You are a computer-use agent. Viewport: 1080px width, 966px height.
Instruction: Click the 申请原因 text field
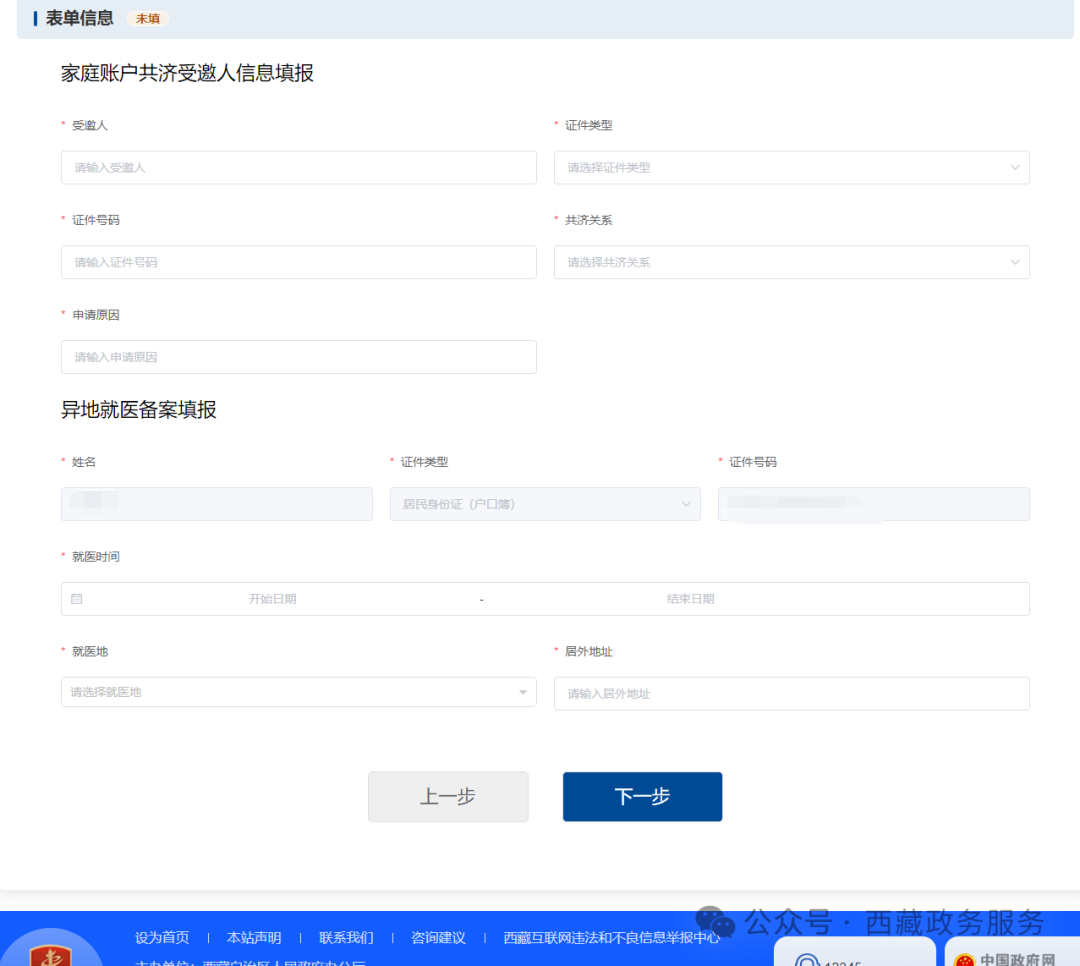click(298, 357)
